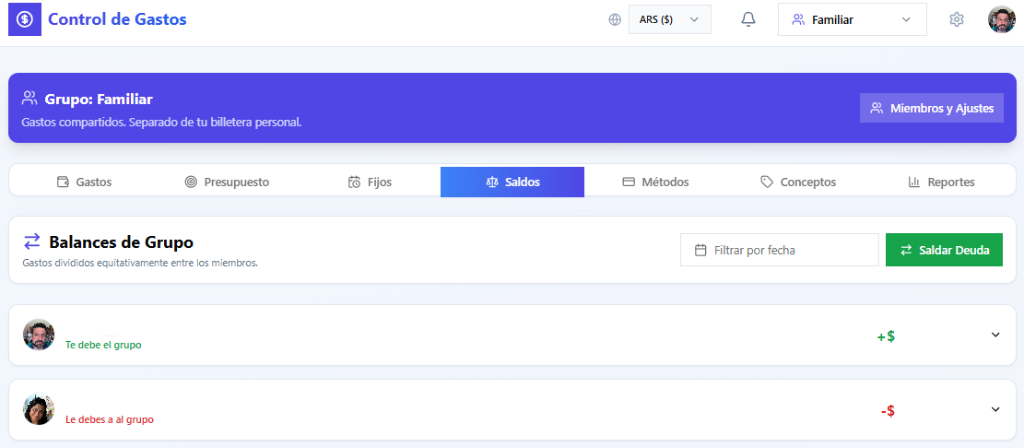This screenshot has height=448, width=1024.
Task: Click the second member's avatar photo
Action: [x=39, y=409]
